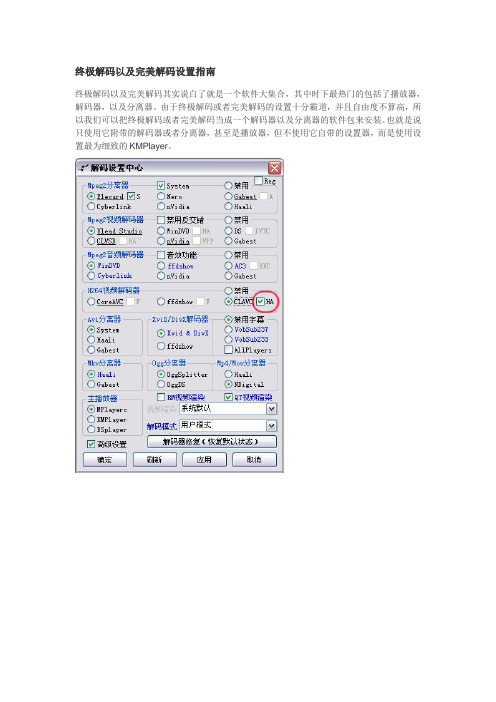This screenshot has width=496, height=702.
Task: Select System in Avi分离器 group
Action: tap(91, 330)
